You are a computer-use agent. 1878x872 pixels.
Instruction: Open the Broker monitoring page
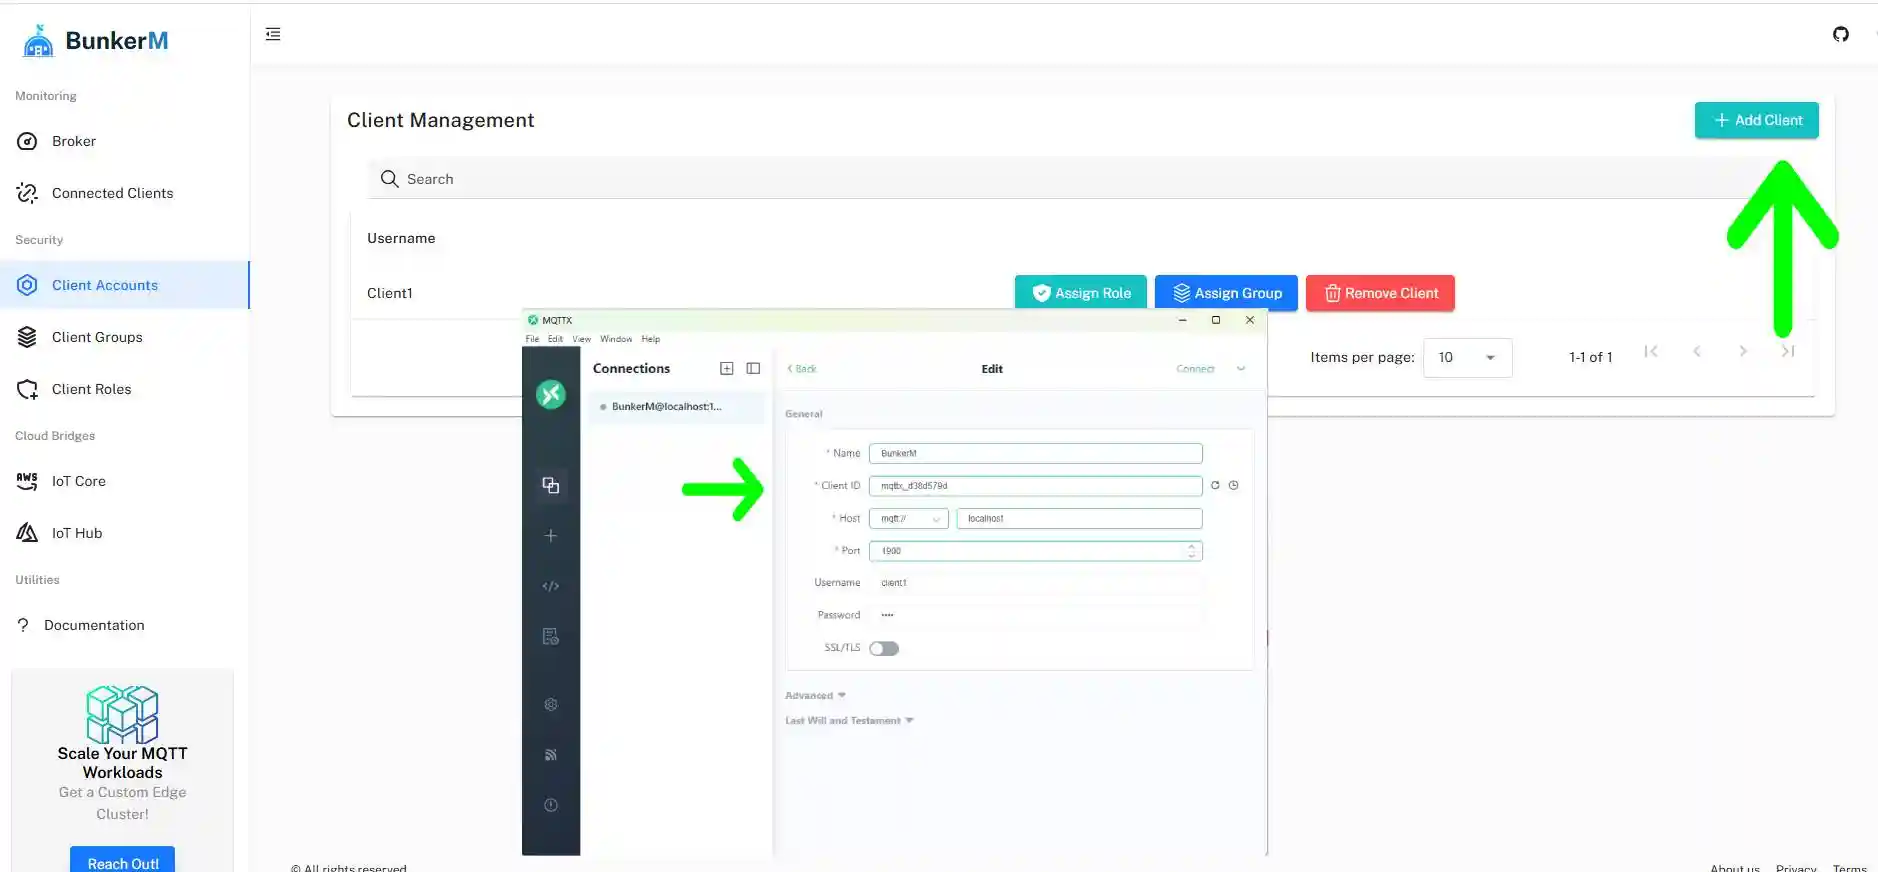(x=125, y=141)
